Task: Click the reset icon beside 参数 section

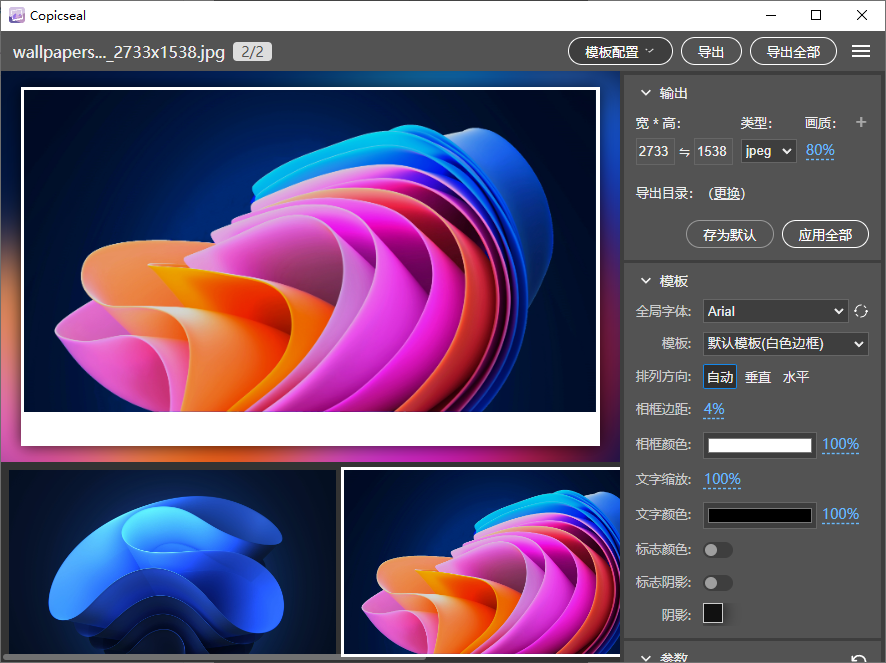Action: coord(857,658)
